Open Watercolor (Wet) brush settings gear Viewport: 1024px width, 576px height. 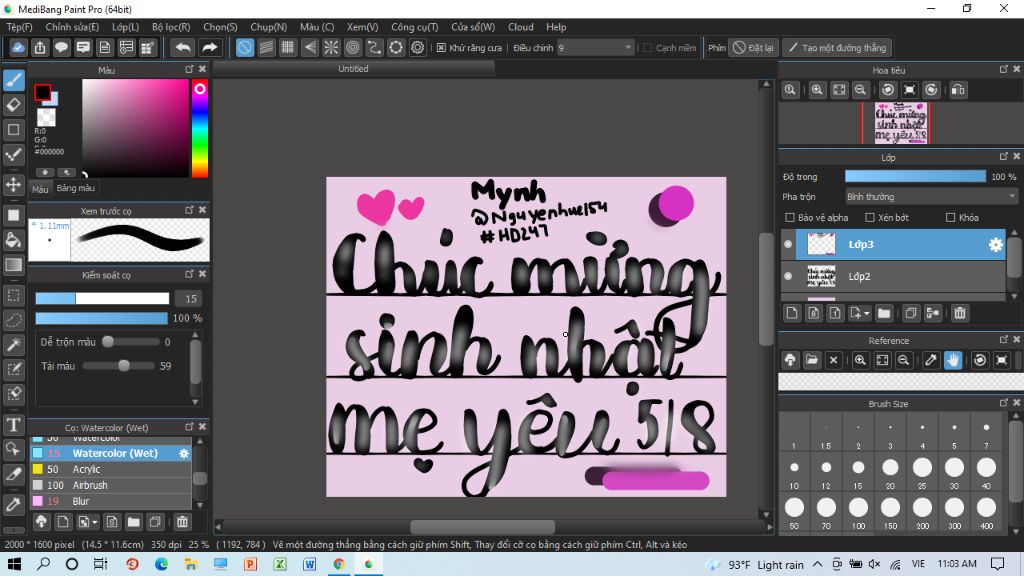184,453
